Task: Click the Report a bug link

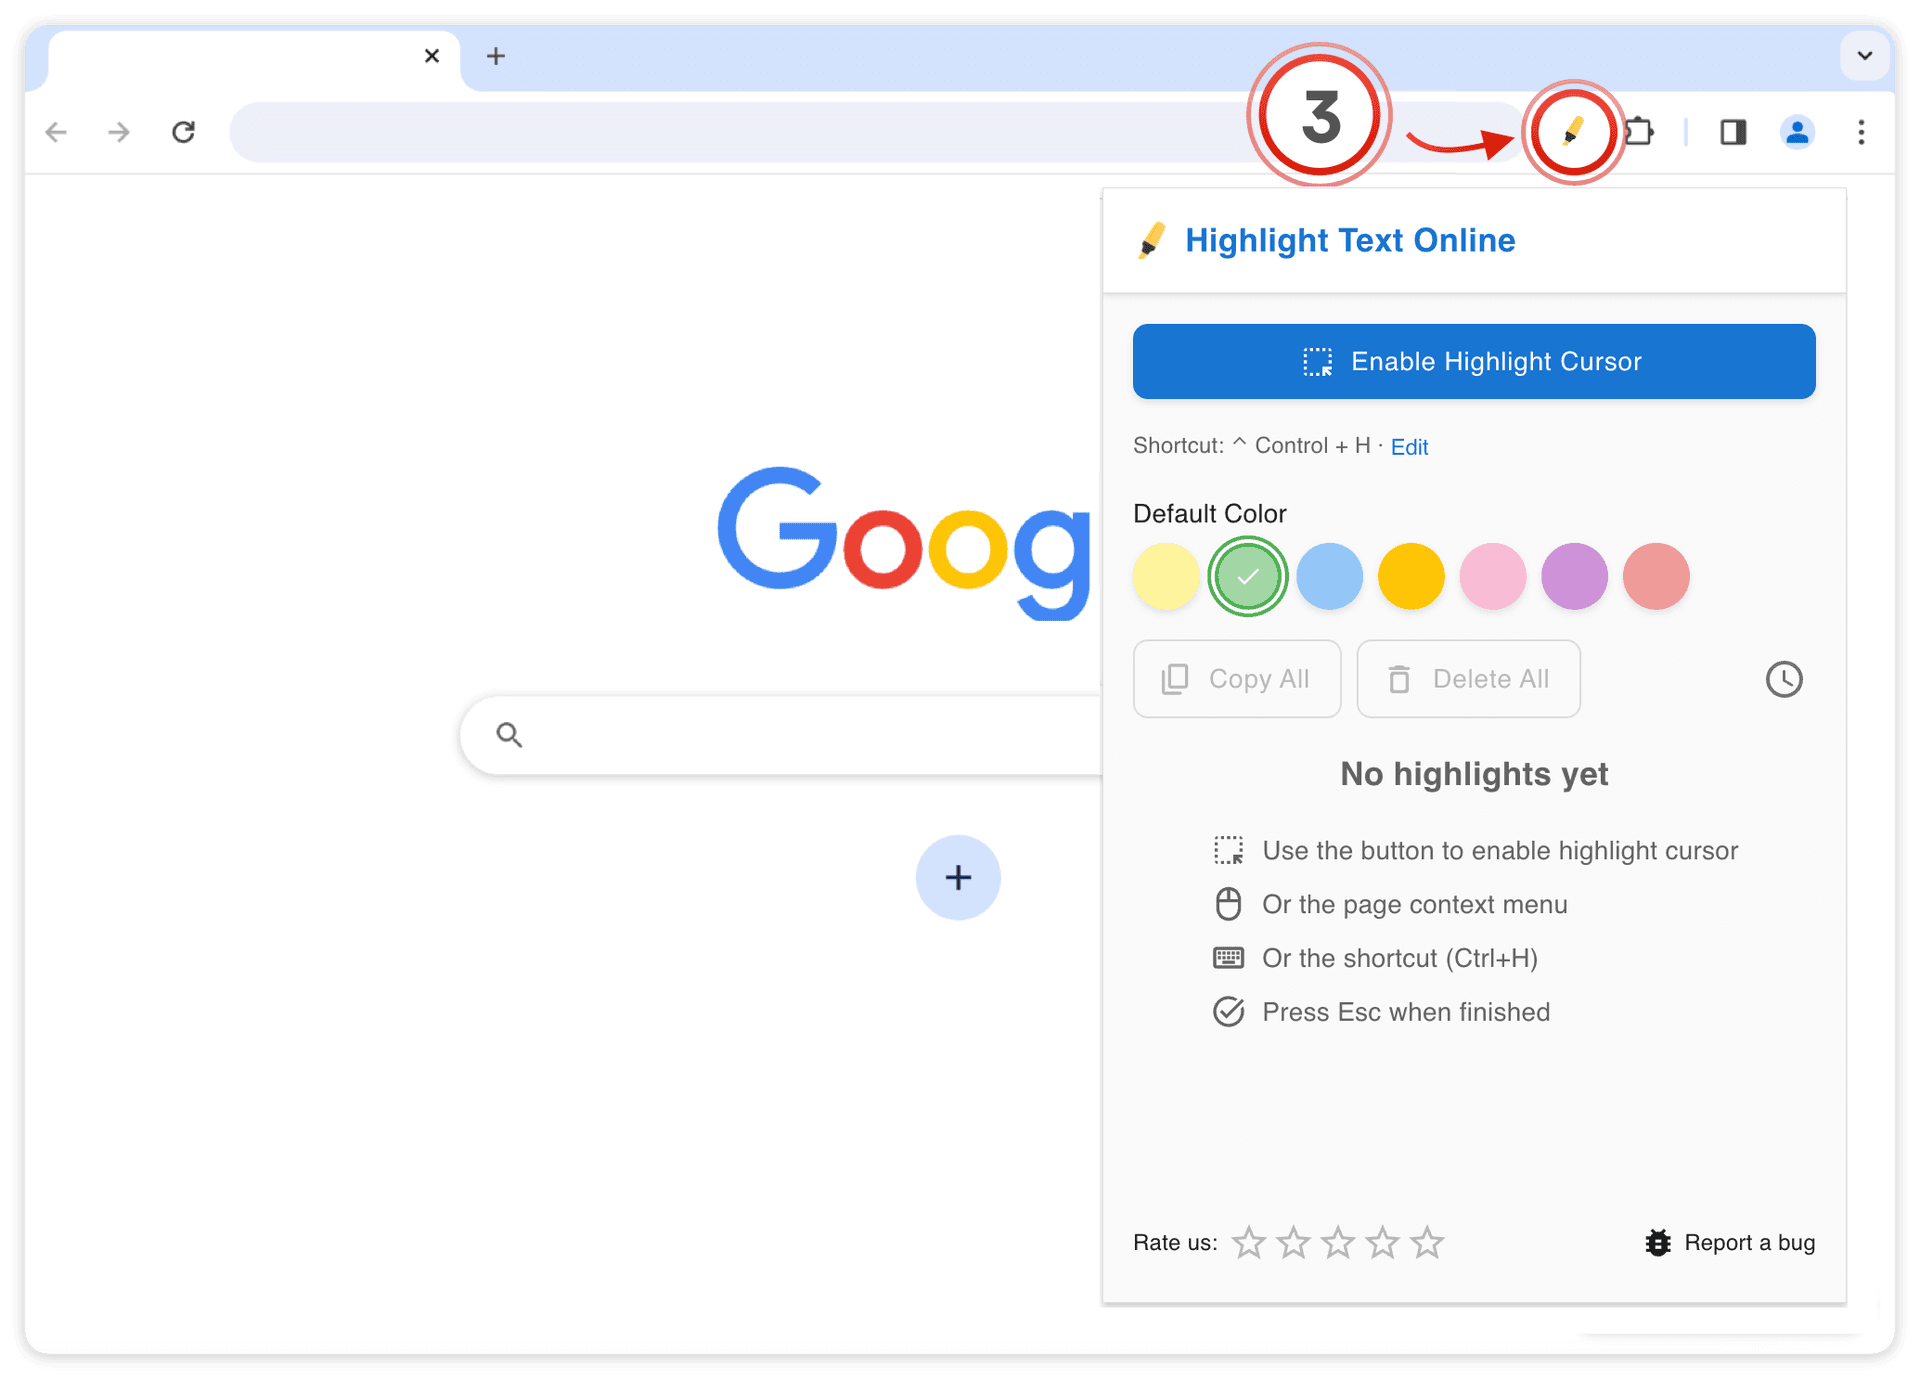Action: [x=1730, y=1242]
